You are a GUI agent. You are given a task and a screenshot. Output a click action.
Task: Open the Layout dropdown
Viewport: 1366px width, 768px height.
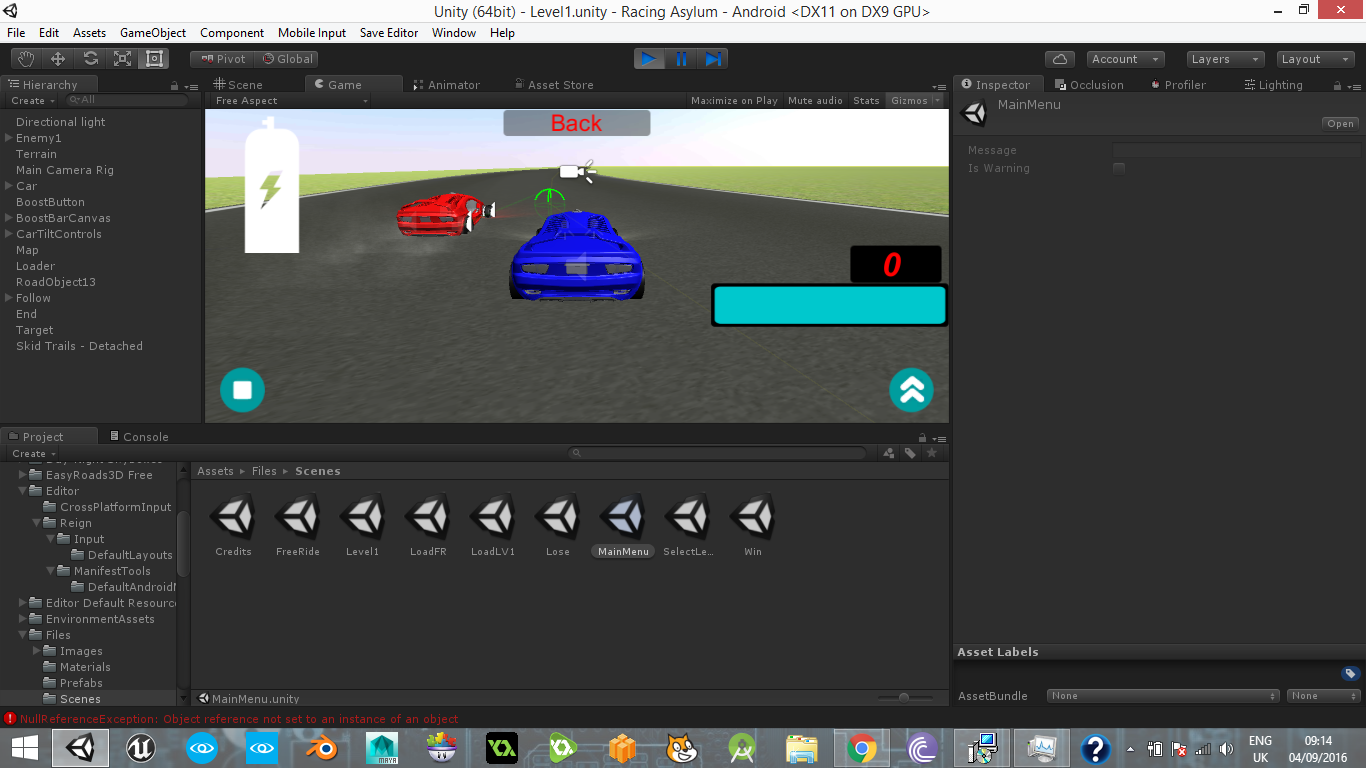[1314, 59]
